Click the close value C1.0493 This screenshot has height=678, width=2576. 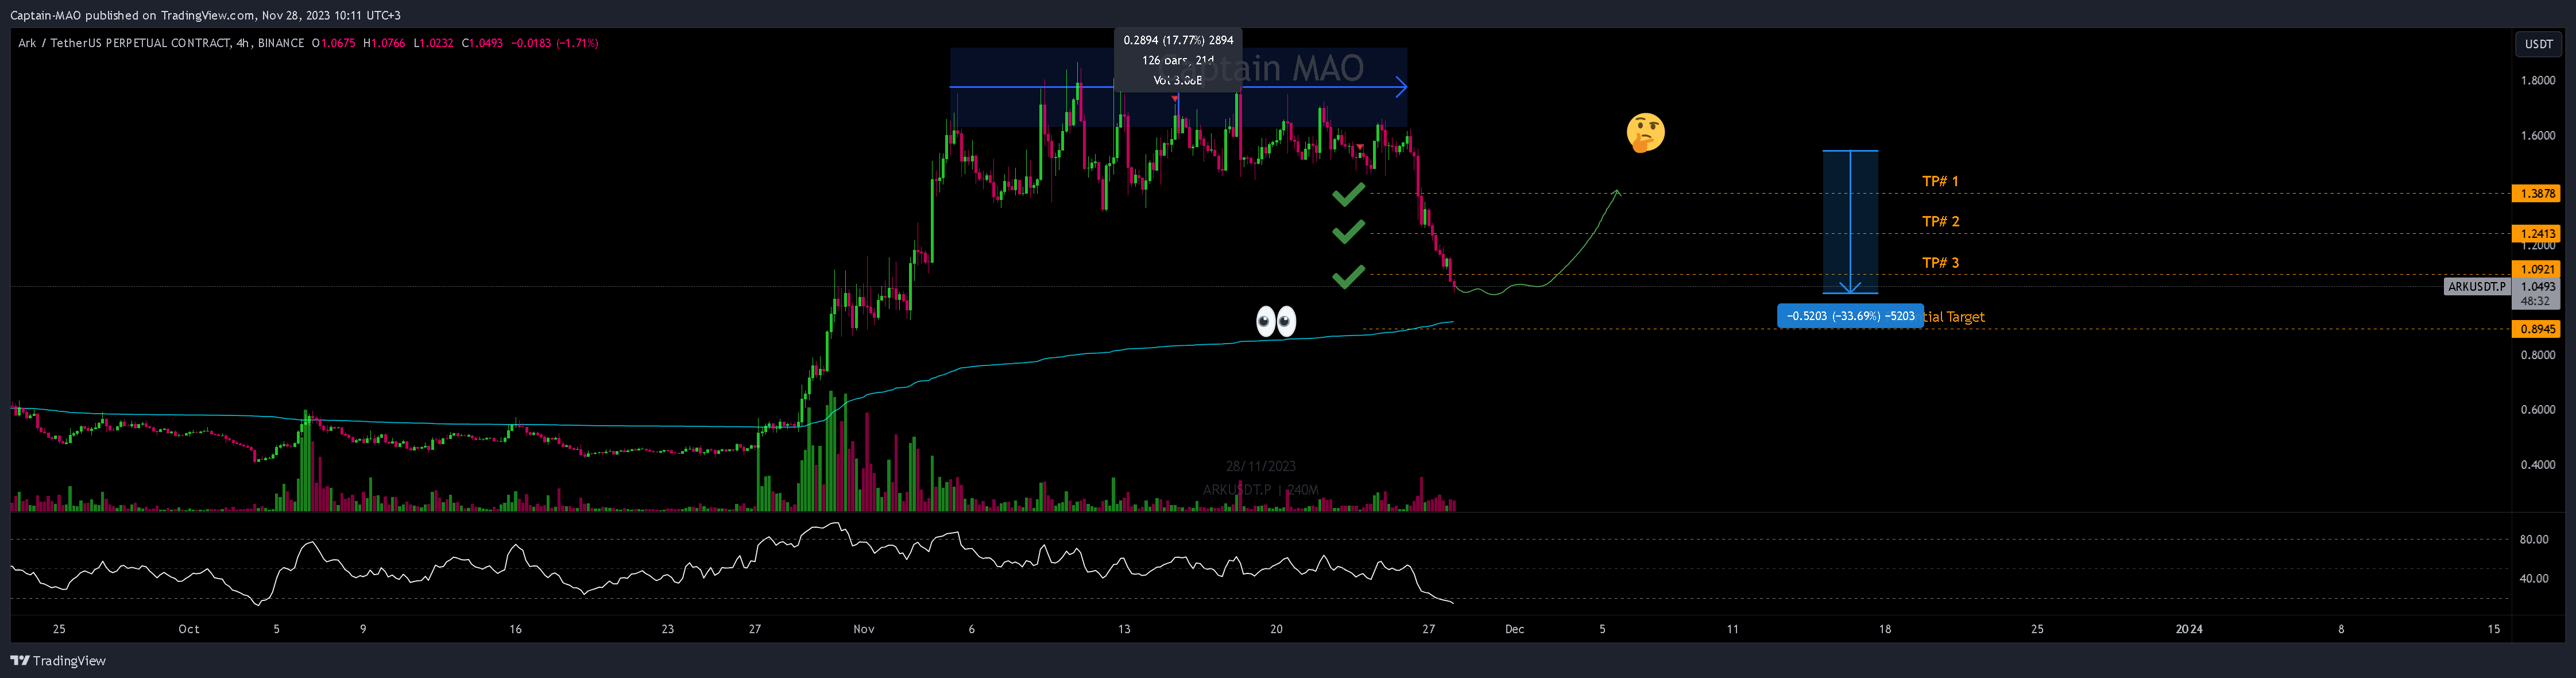(x=482, y=43)
